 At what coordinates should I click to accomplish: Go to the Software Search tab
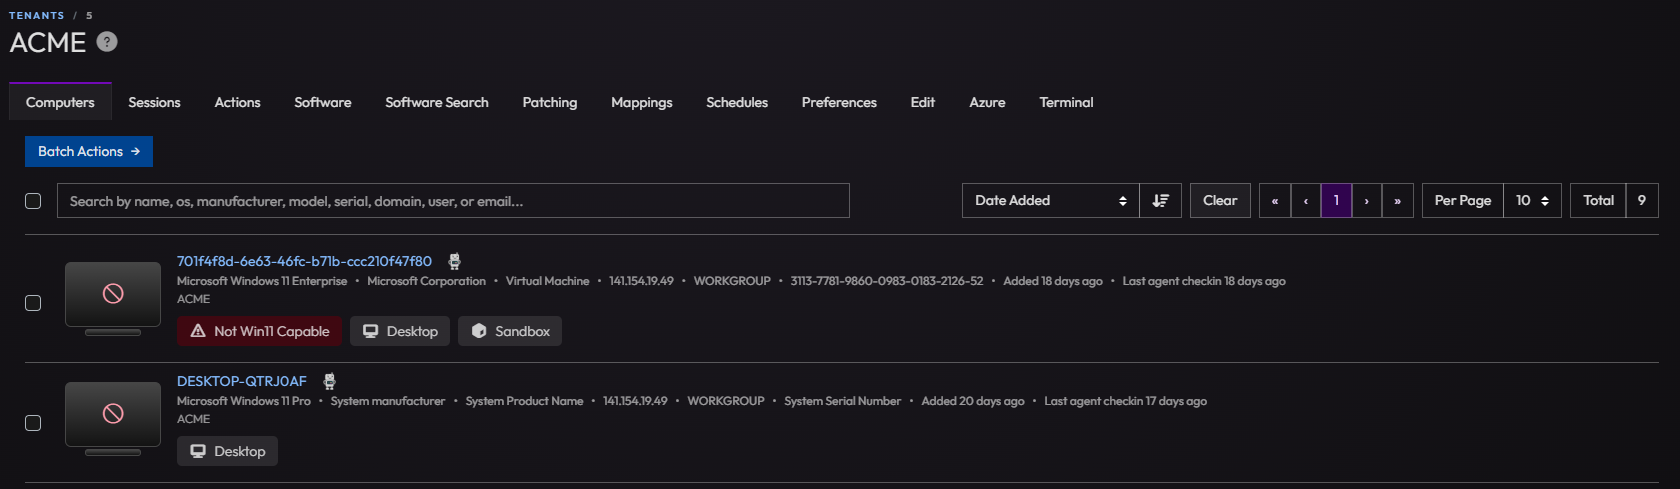pyautogui.click(x=437, y=102)
